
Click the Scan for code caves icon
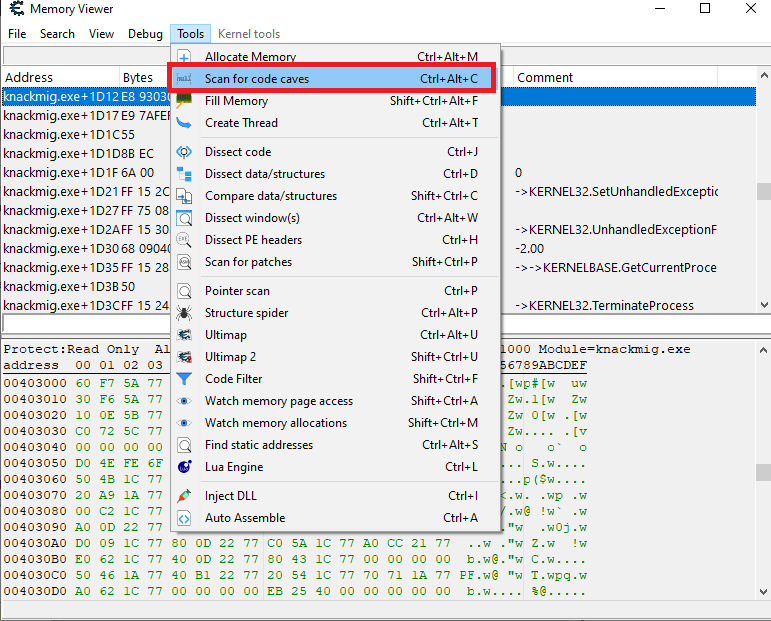point(184,79)
